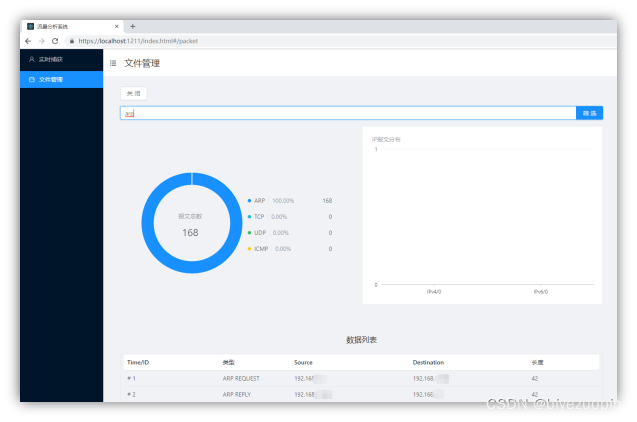The height and width of the screenshot is (422, 637).
Task: Click the ARP REPLY type cell
Action: point(237,394)
